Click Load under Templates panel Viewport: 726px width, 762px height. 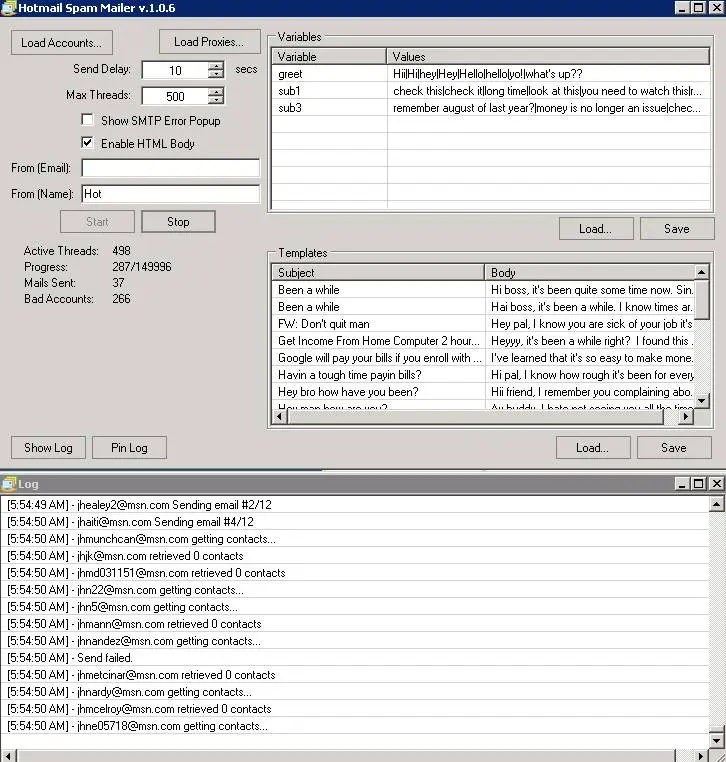tap(593, 448)
